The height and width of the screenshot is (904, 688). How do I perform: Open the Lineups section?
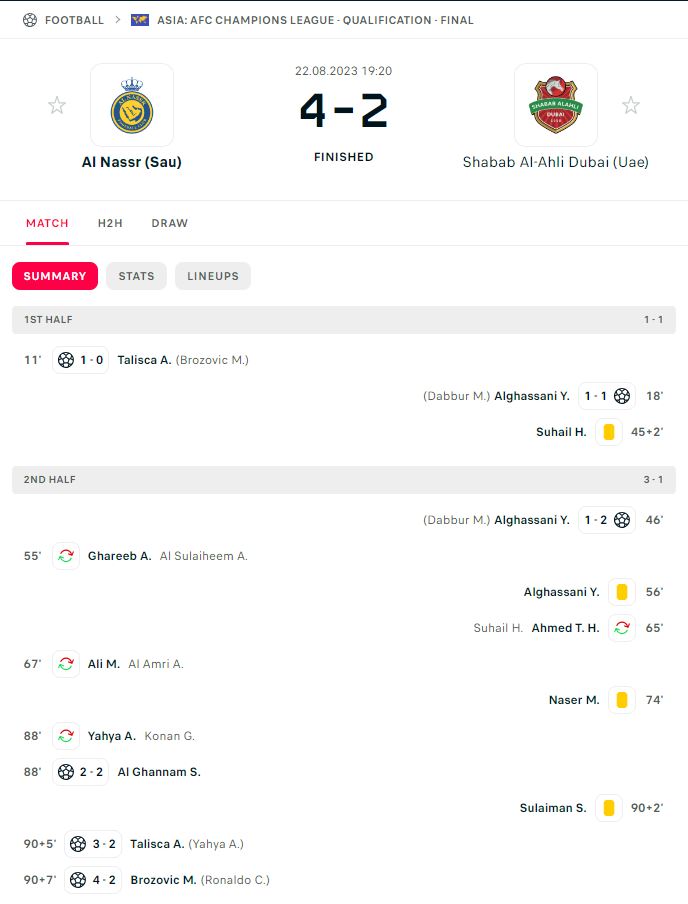[x=213, y=276]
